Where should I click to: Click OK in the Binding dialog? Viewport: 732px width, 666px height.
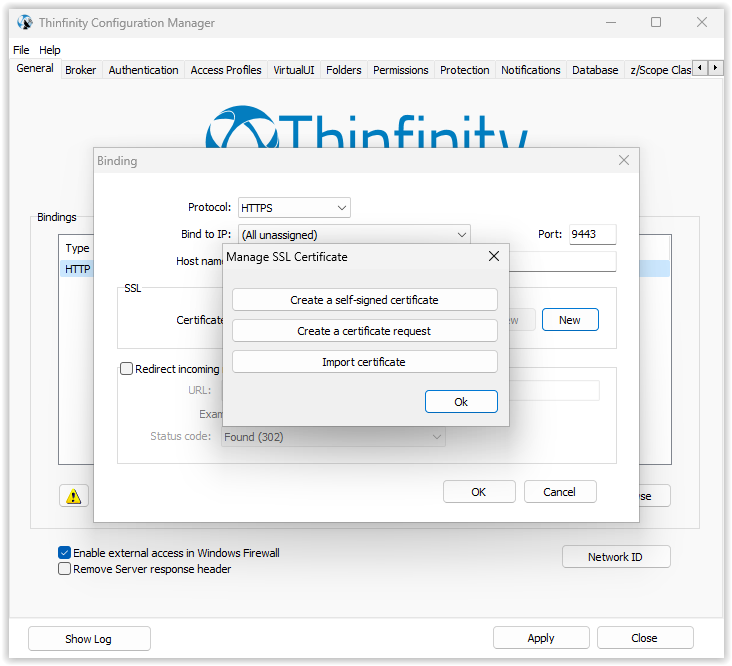point(479,492)
